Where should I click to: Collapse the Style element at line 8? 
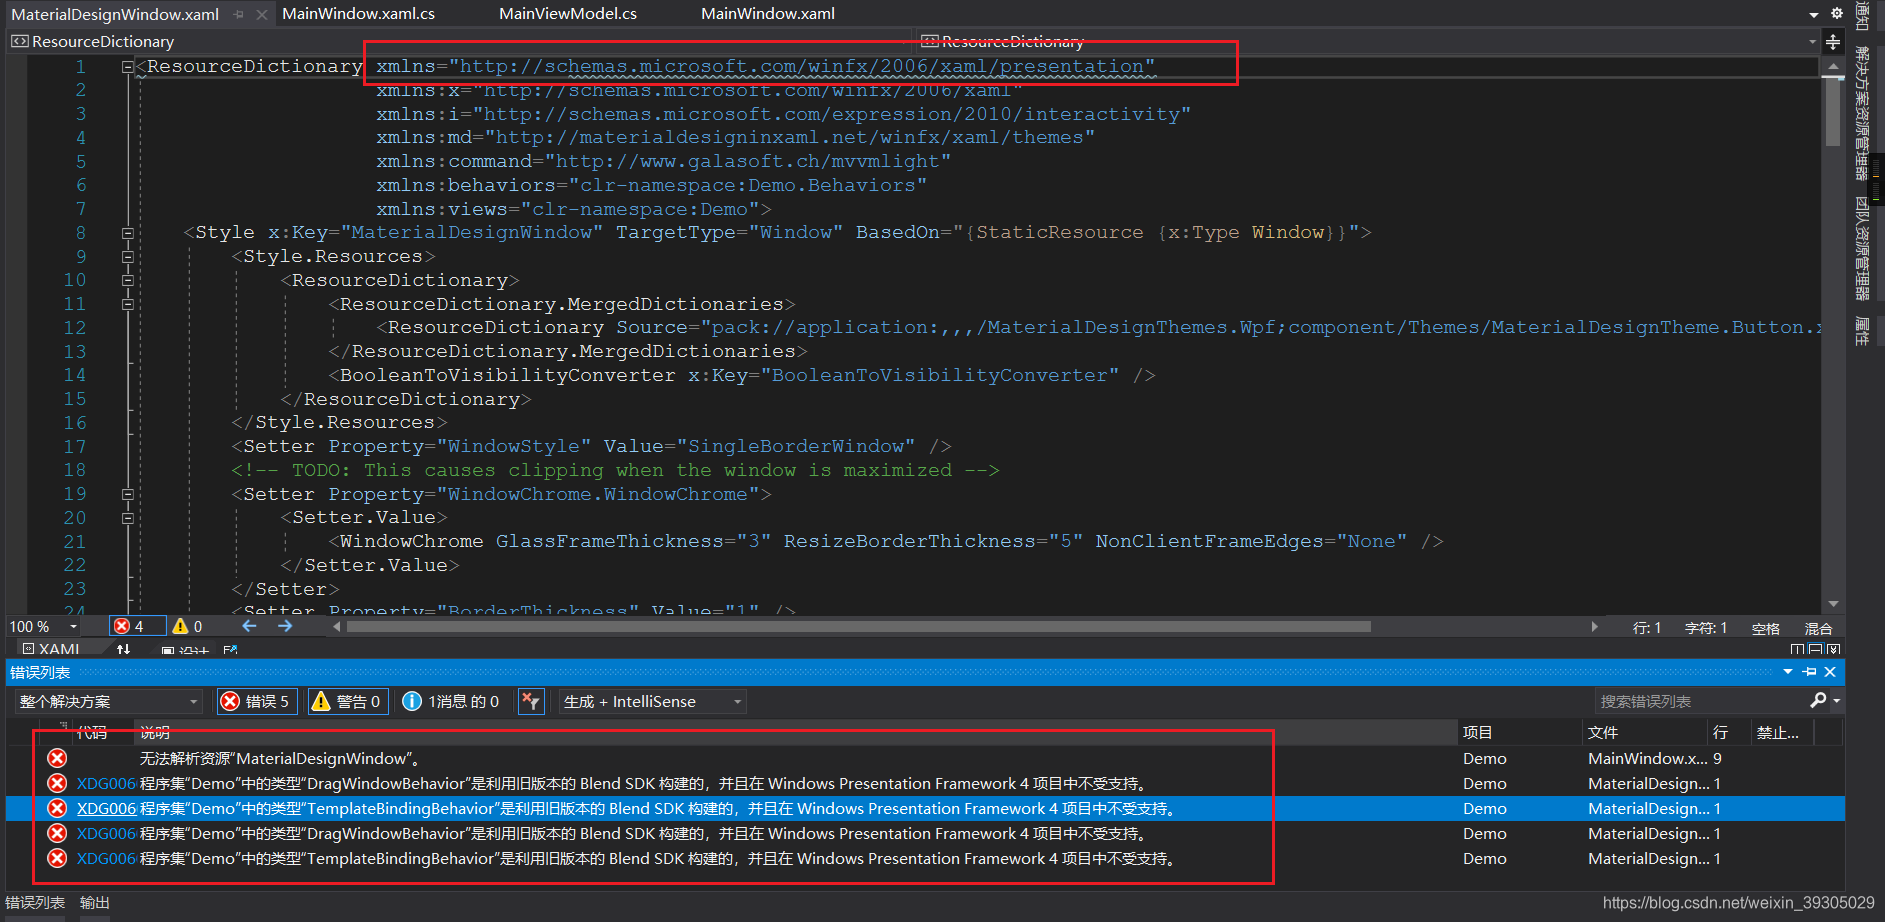pyautogui.click(x=128, y=233)
